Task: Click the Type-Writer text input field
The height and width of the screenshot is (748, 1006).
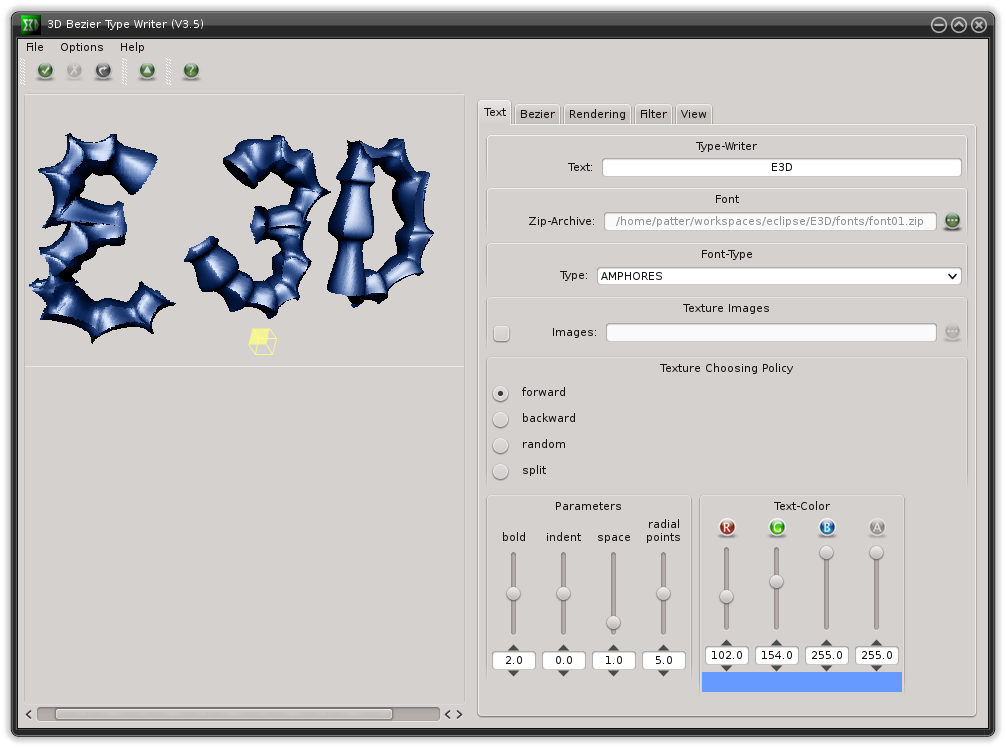Action: (x=781, y=168)
